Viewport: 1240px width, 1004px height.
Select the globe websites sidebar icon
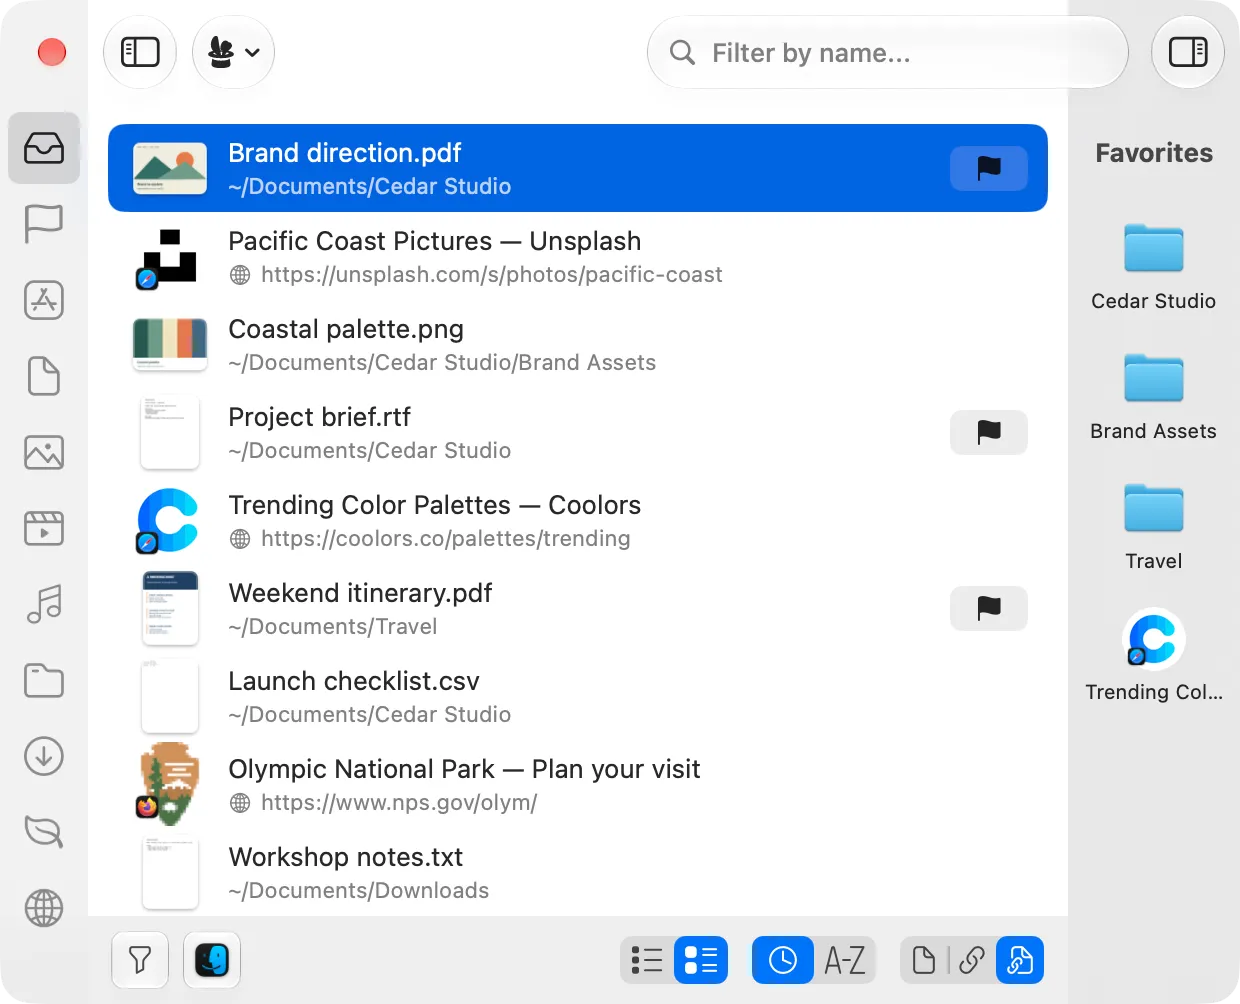pyautogui.click(x=44, y=908)
